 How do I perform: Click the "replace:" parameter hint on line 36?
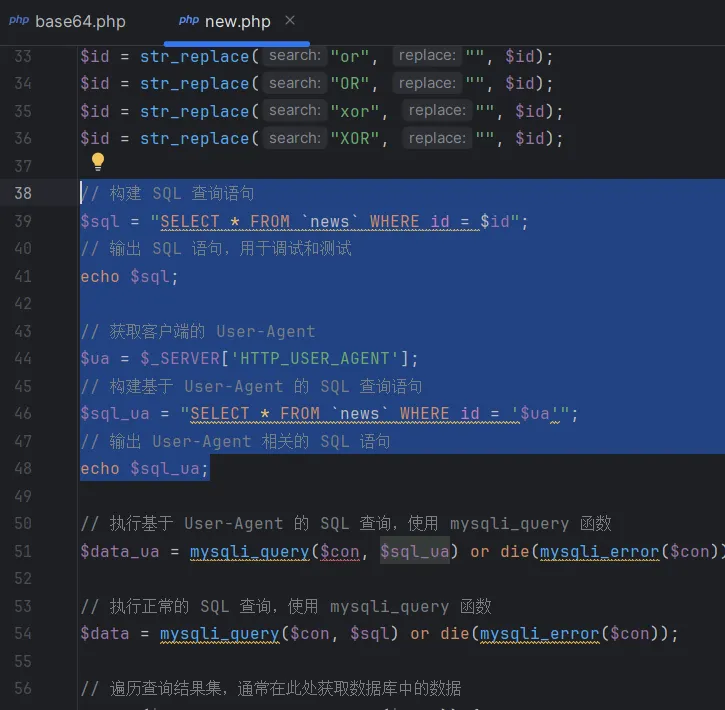(x=436, y=138)
